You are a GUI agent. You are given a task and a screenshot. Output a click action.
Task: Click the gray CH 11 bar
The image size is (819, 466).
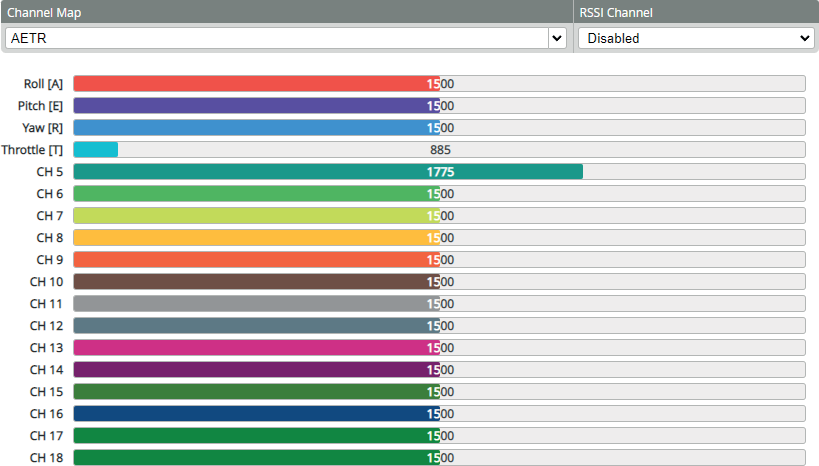click(x=439, y=304)
